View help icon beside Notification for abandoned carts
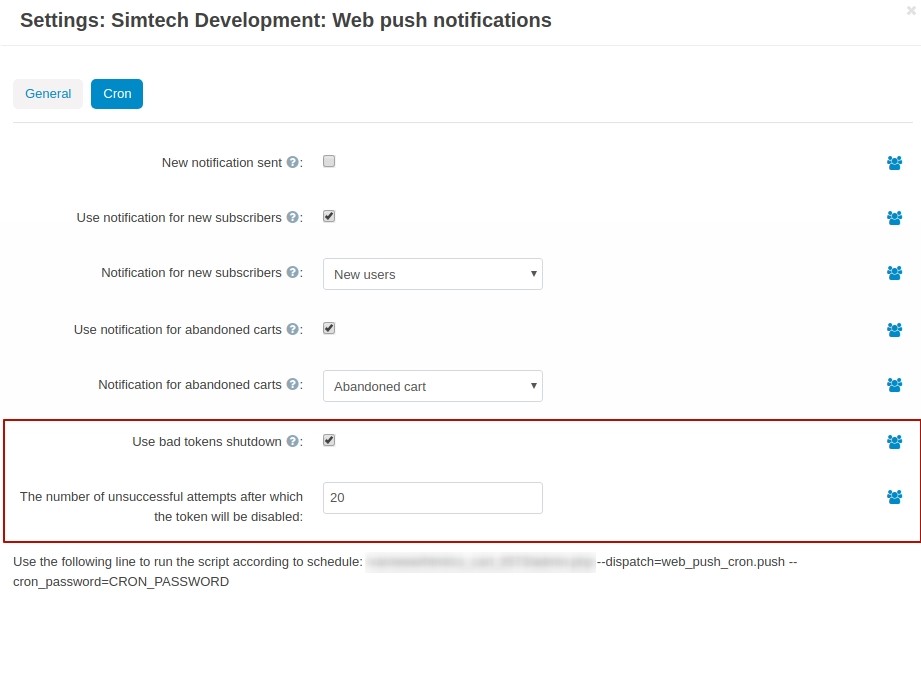The height and width of the screenshot is (675, 921). point(293,384)
